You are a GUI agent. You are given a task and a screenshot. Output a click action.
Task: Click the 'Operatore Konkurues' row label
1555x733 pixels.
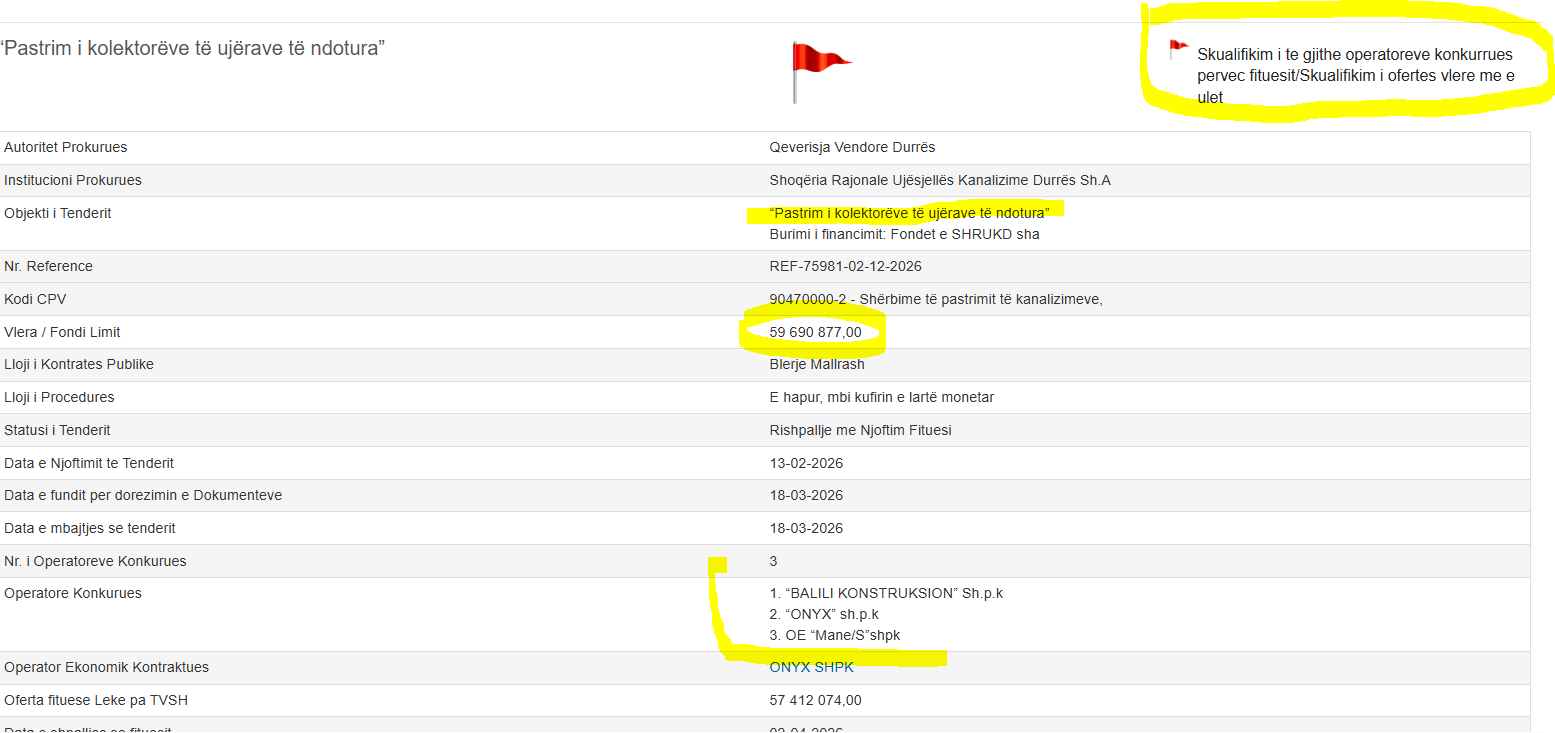73,593
